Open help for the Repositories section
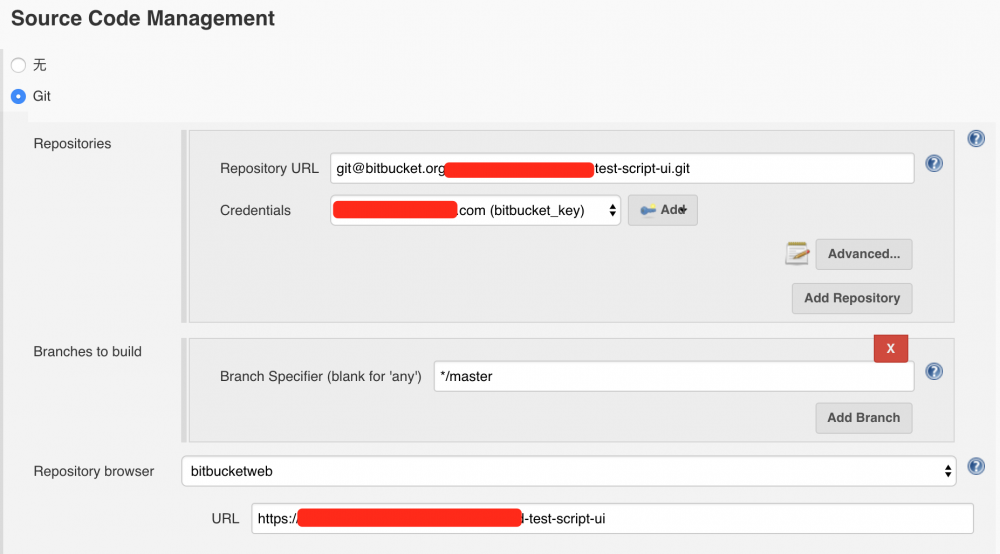Screen dimensions: 1000x554 (976, 139)
